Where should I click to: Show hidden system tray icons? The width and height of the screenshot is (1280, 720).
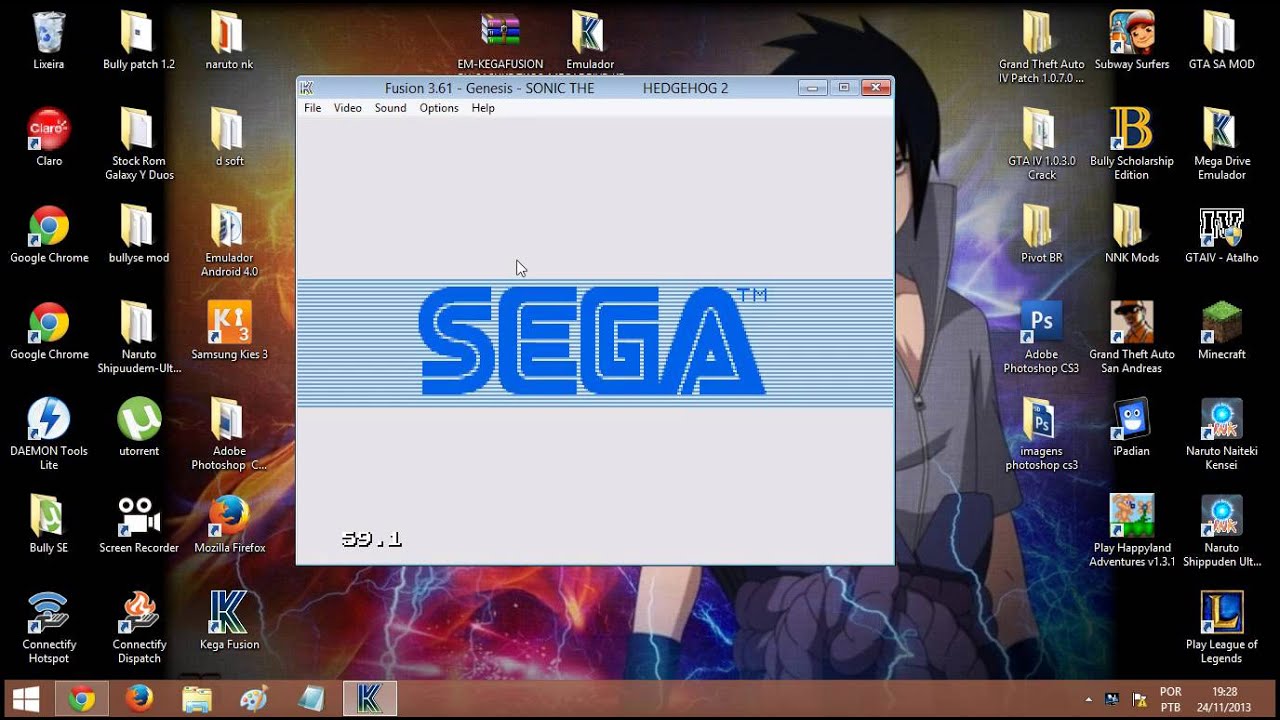(1088, 699)
